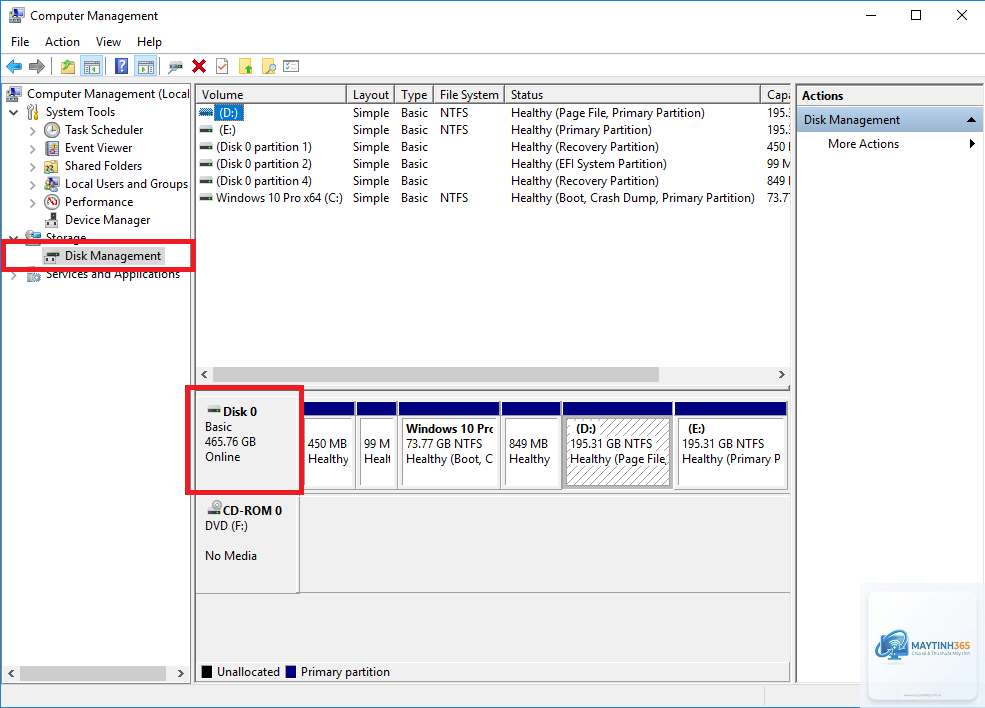Select Event Viewer in the tree
The image size is (985, 708).
(99, 148)
